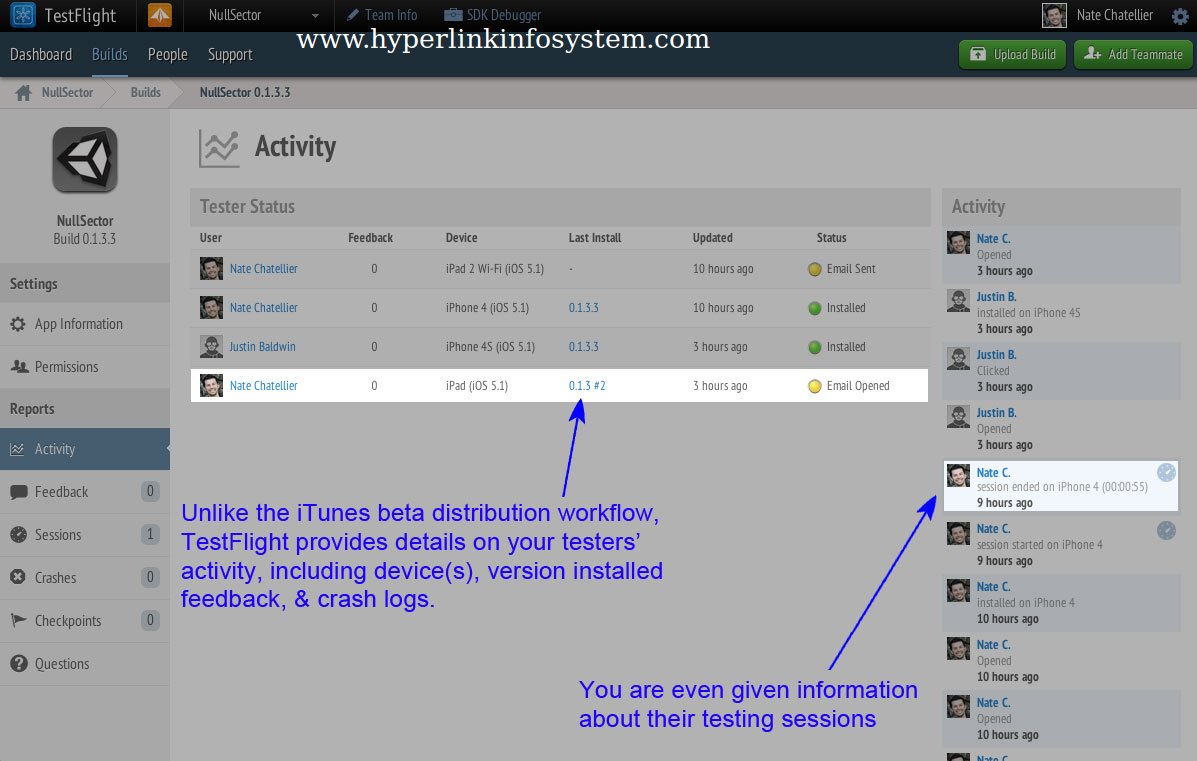
Task: Select Activity report in sidebar
Action: click(x=85, y=449)
